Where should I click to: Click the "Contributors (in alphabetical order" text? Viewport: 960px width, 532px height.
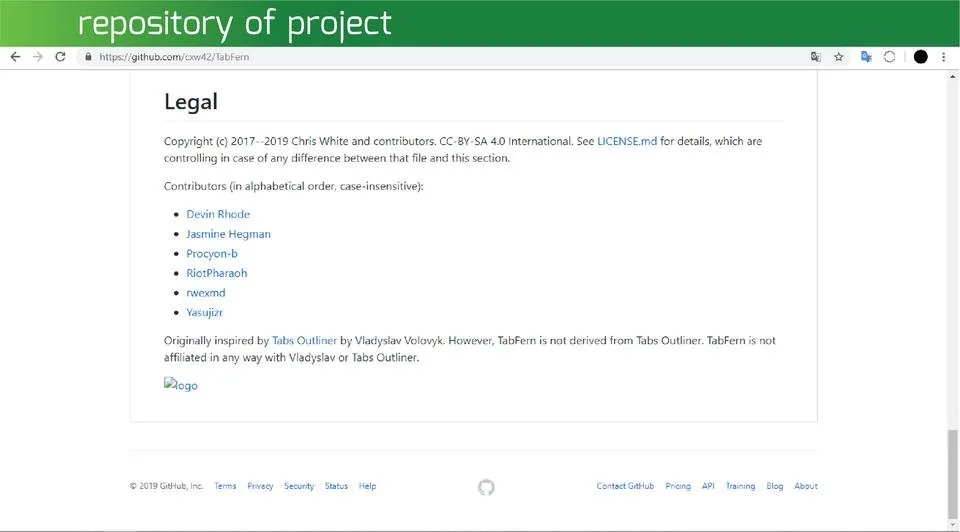pyautogui.click(x=249, y=186)
